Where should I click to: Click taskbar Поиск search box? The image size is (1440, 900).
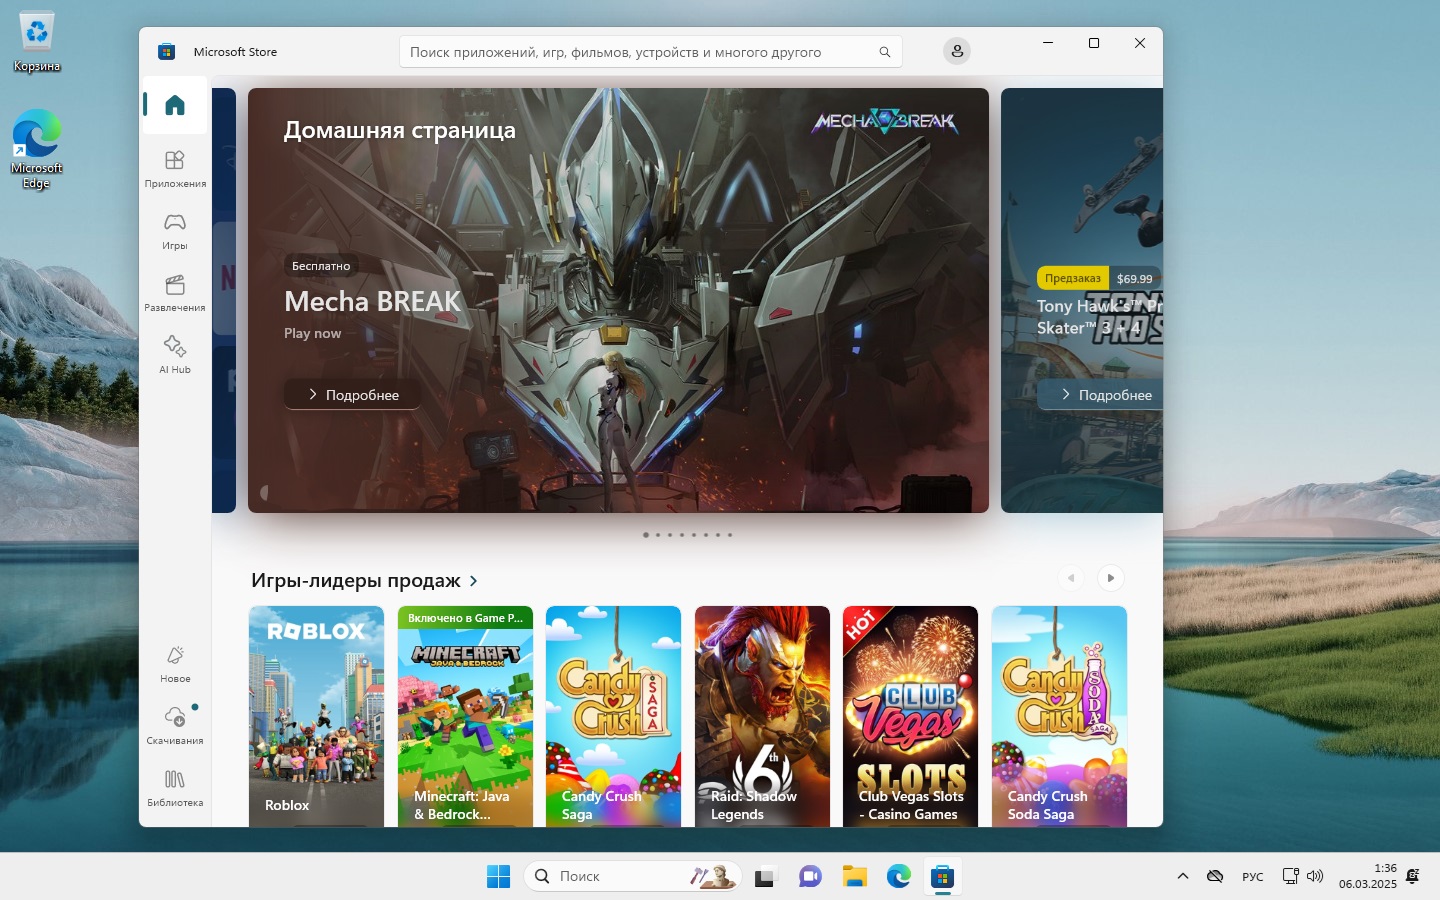(x=632, y=876)
